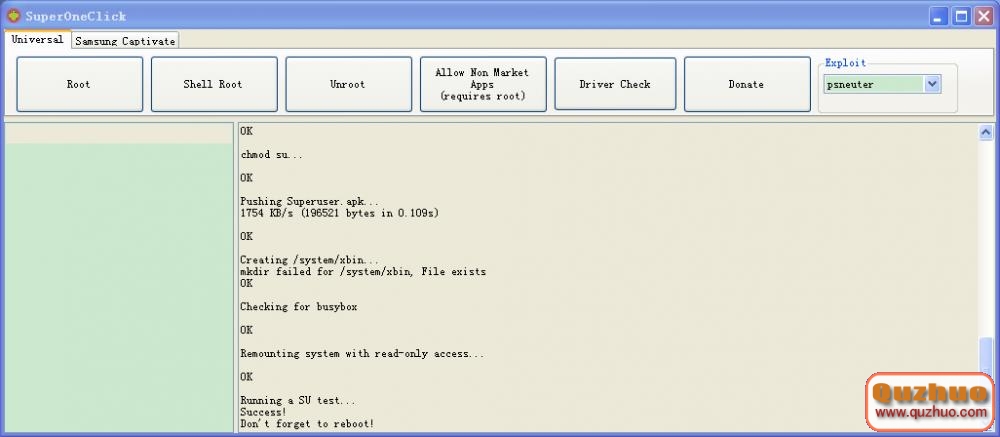This screenshot has height=437, width=1000.
Task: Enable Allow Non Market Apps
Action: [x=483, y=84]
